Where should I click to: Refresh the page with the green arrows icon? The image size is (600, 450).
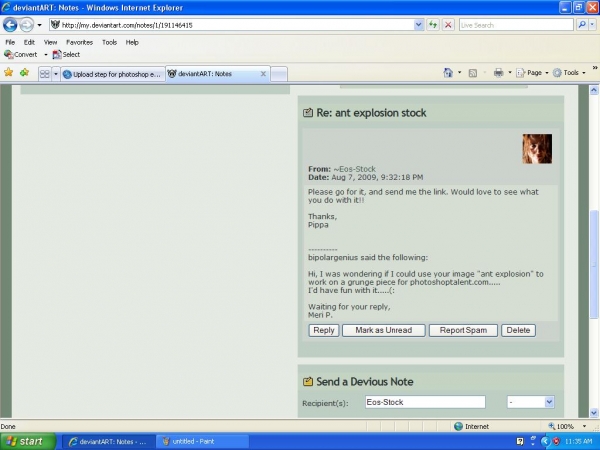pos(433,25)
